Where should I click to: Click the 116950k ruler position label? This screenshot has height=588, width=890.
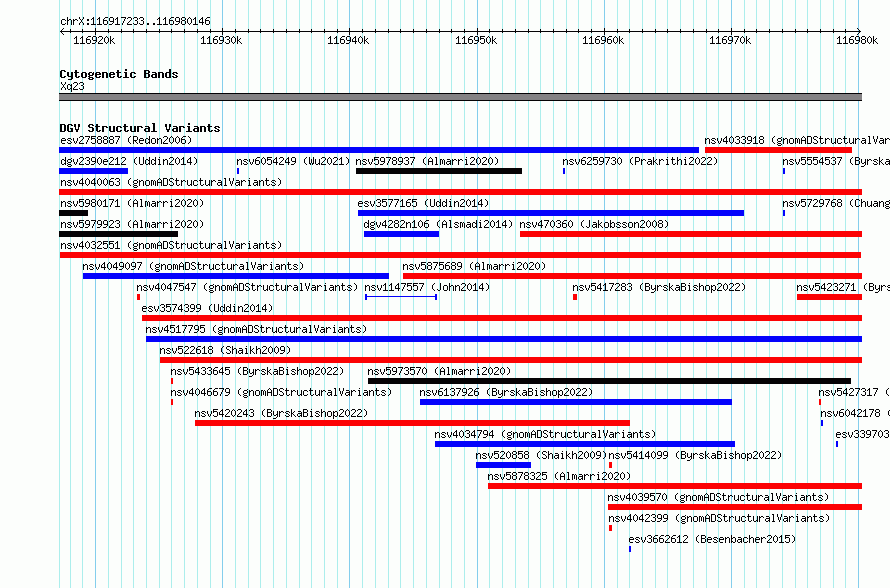pyautogui.click(x=476, y=40)
